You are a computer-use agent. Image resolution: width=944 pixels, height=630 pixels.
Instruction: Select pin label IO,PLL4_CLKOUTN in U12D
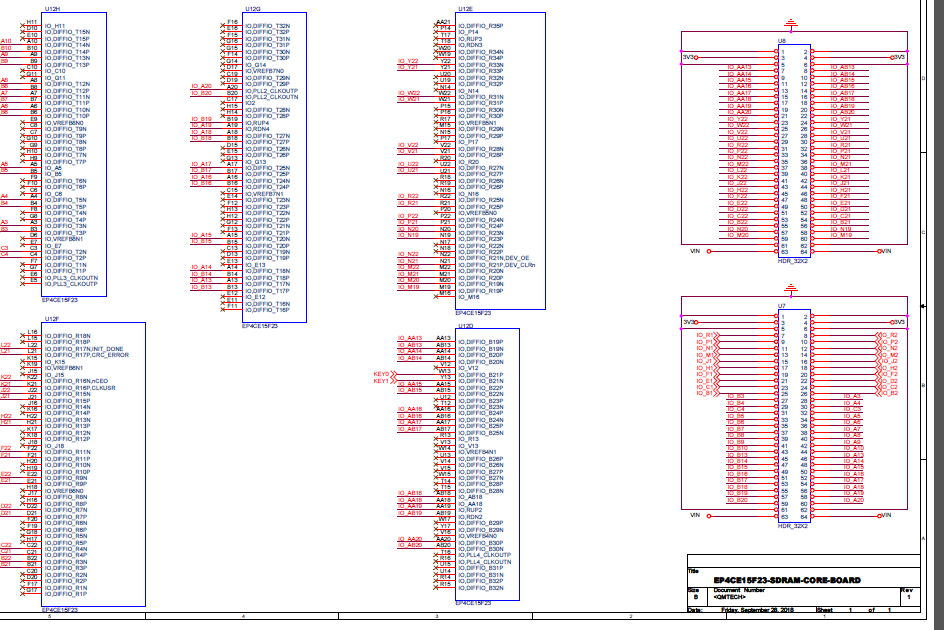pos(485,562)
